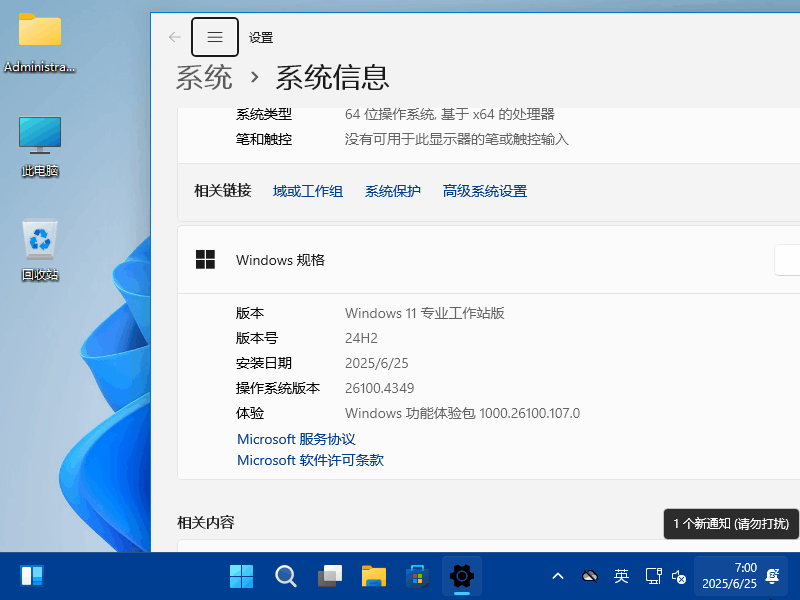Viewport: 800px width, 600px height.
Task: Select the 回收站 recycle bin icon
Action: 40,250
